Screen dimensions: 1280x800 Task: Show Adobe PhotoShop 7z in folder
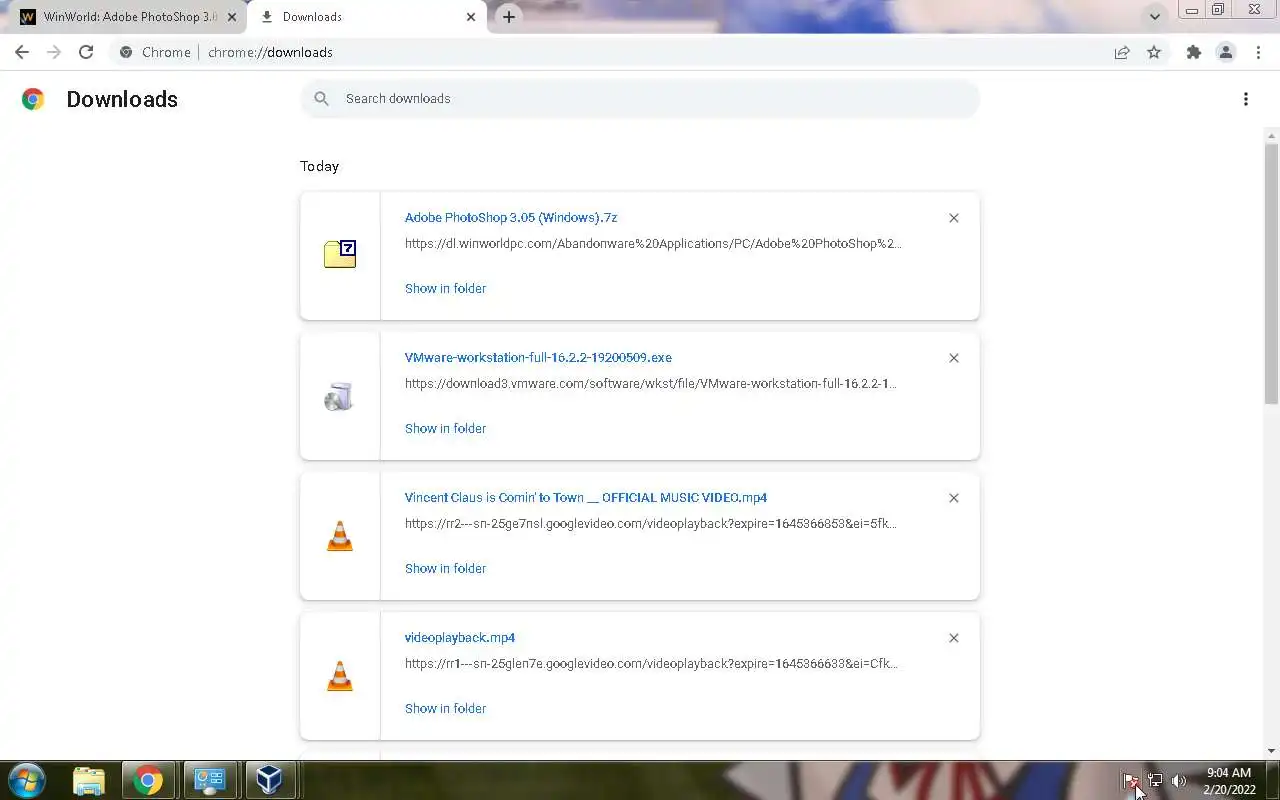(x=445, y=288)
